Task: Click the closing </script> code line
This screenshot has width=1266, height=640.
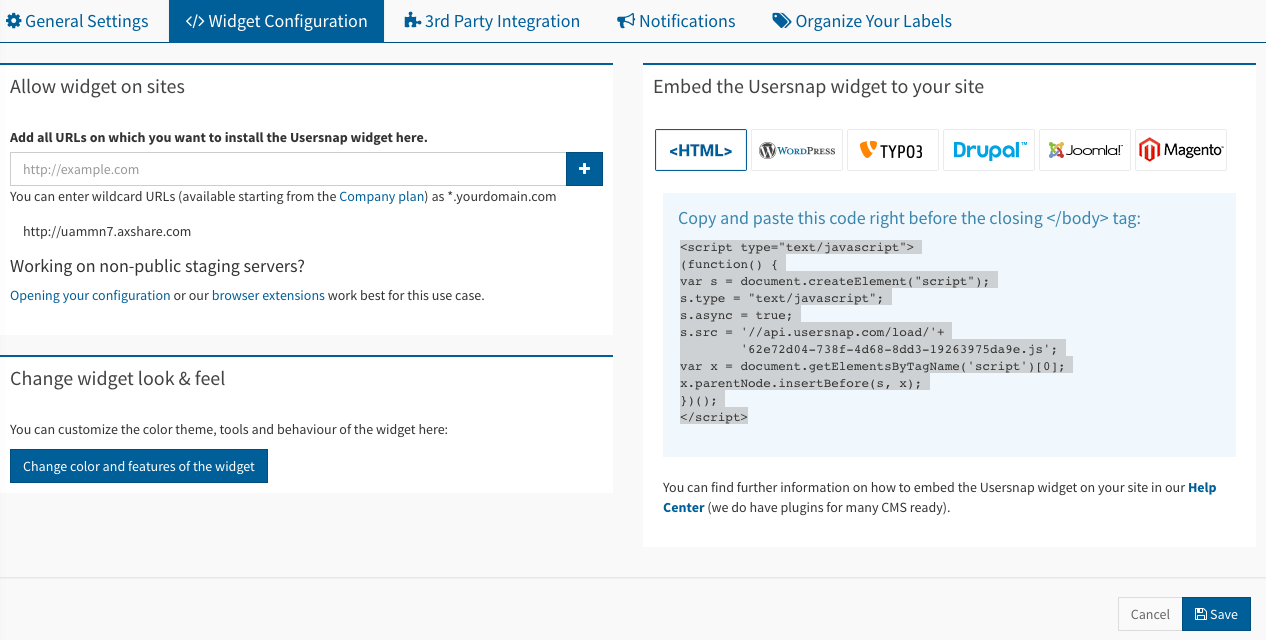Action: point(714,417)
